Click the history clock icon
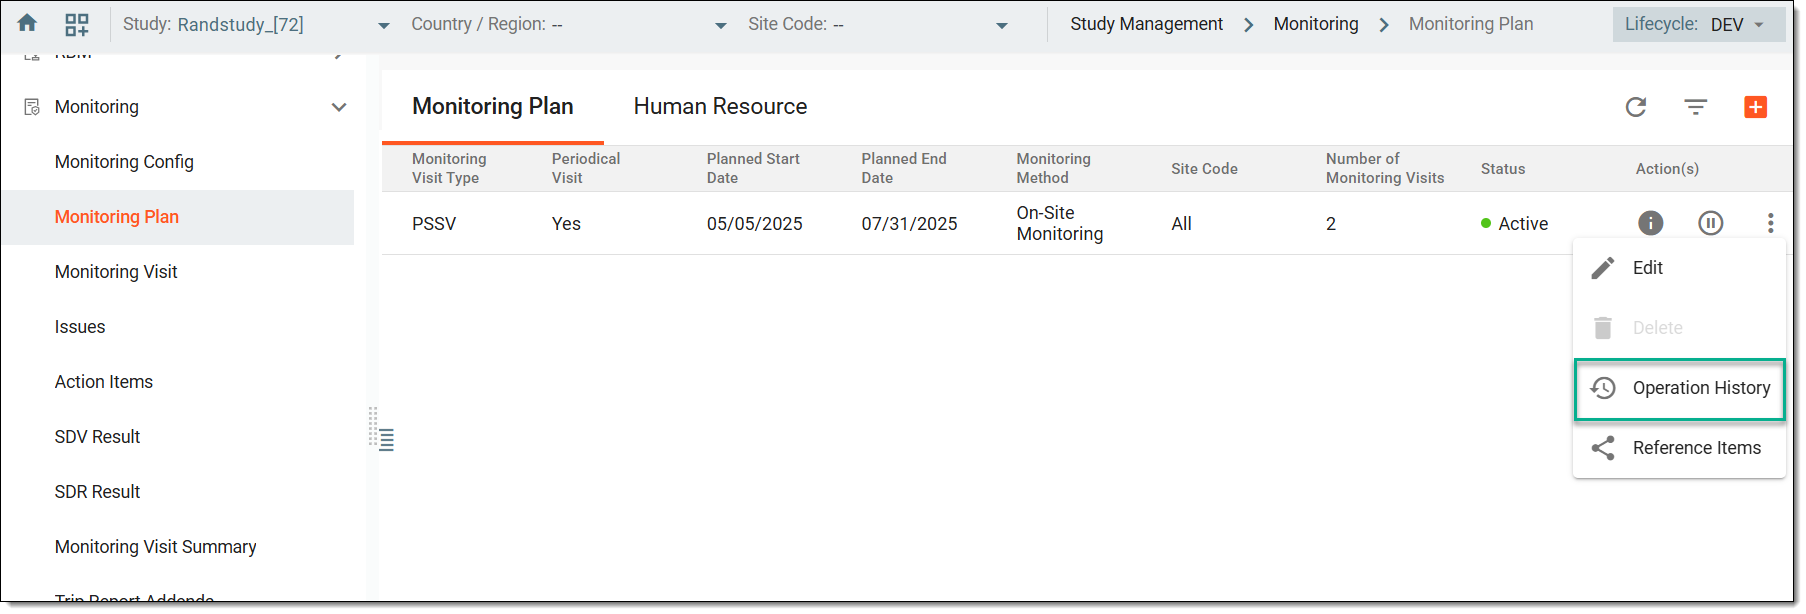 pyautogui.click(x=1603, y=388)
